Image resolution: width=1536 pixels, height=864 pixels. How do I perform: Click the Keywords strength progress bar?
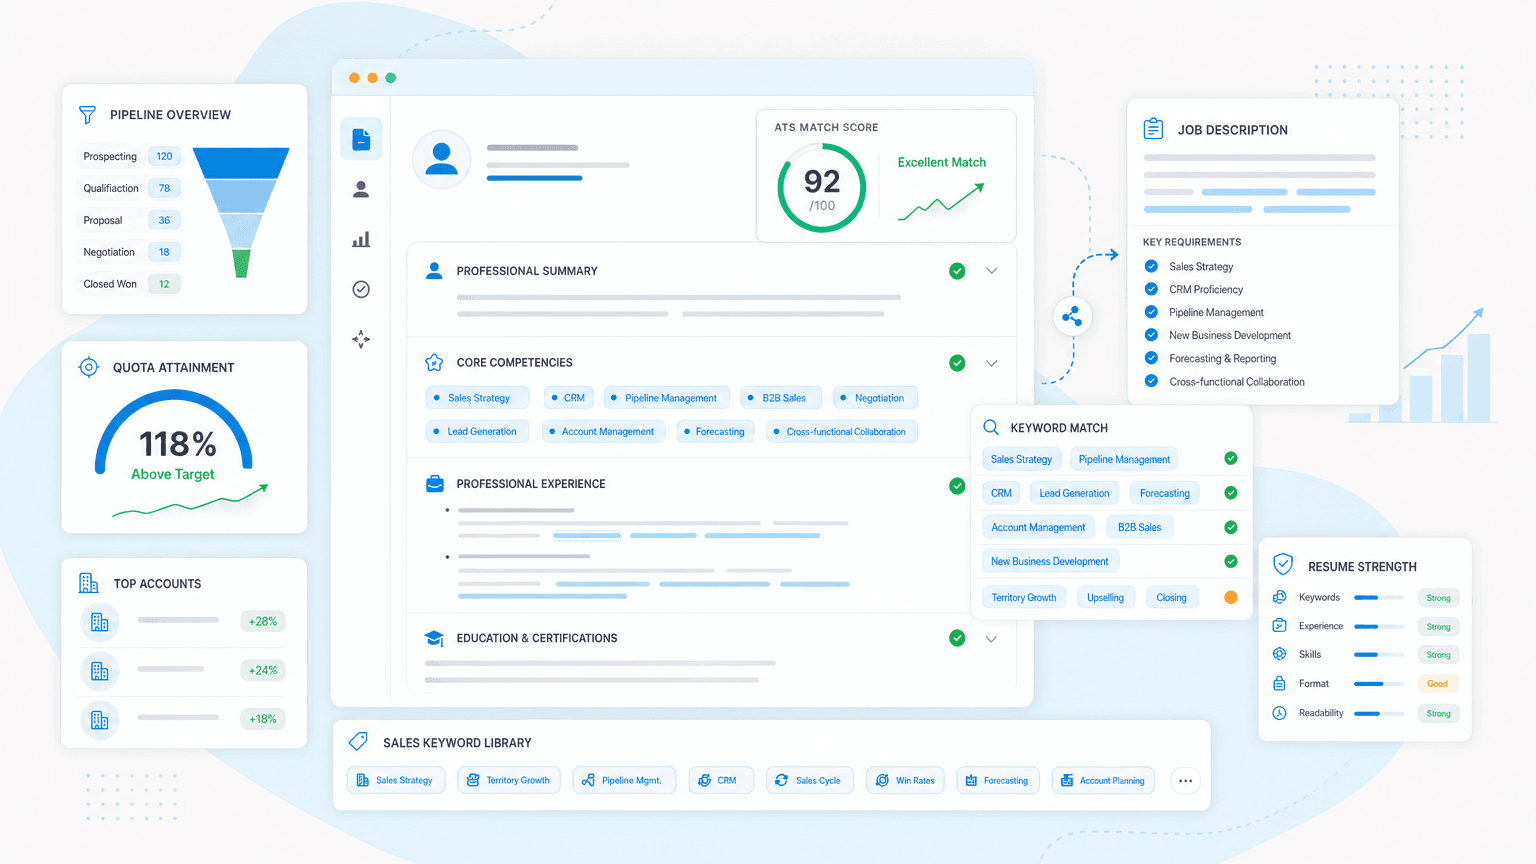1380,598
